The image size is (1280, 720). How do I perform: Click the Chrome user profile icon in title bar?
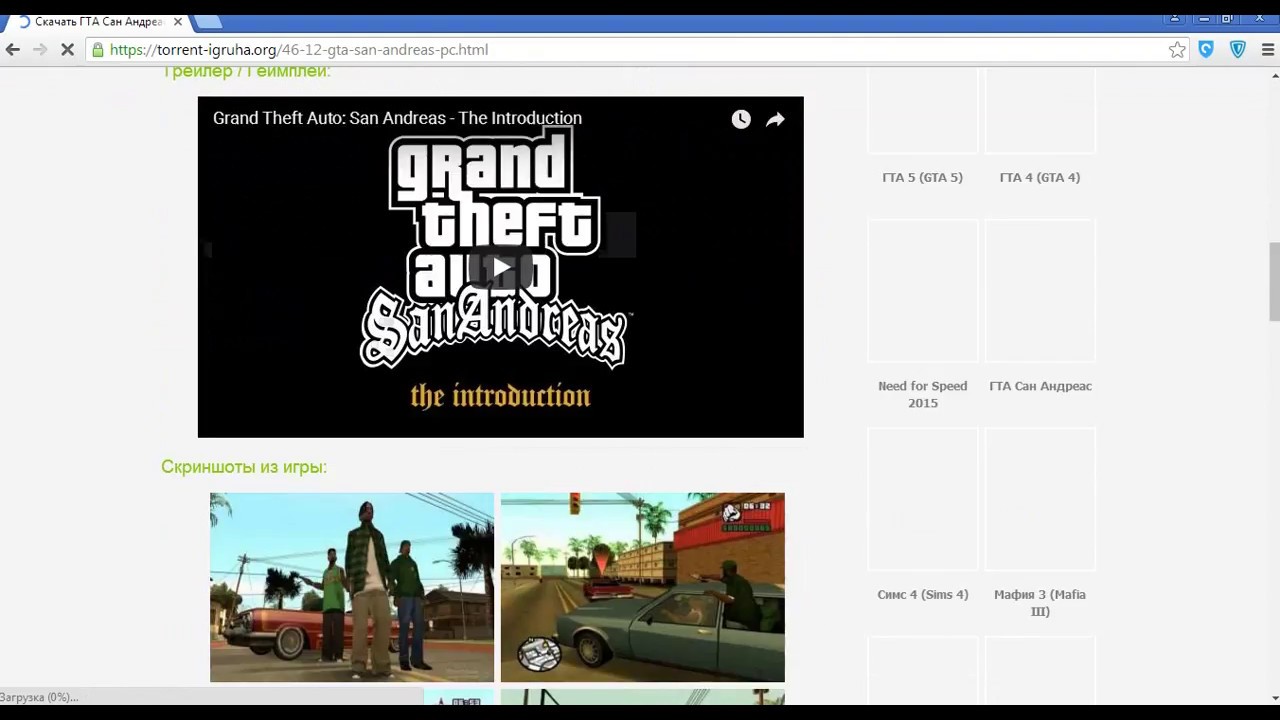[x=1175, y=17]
